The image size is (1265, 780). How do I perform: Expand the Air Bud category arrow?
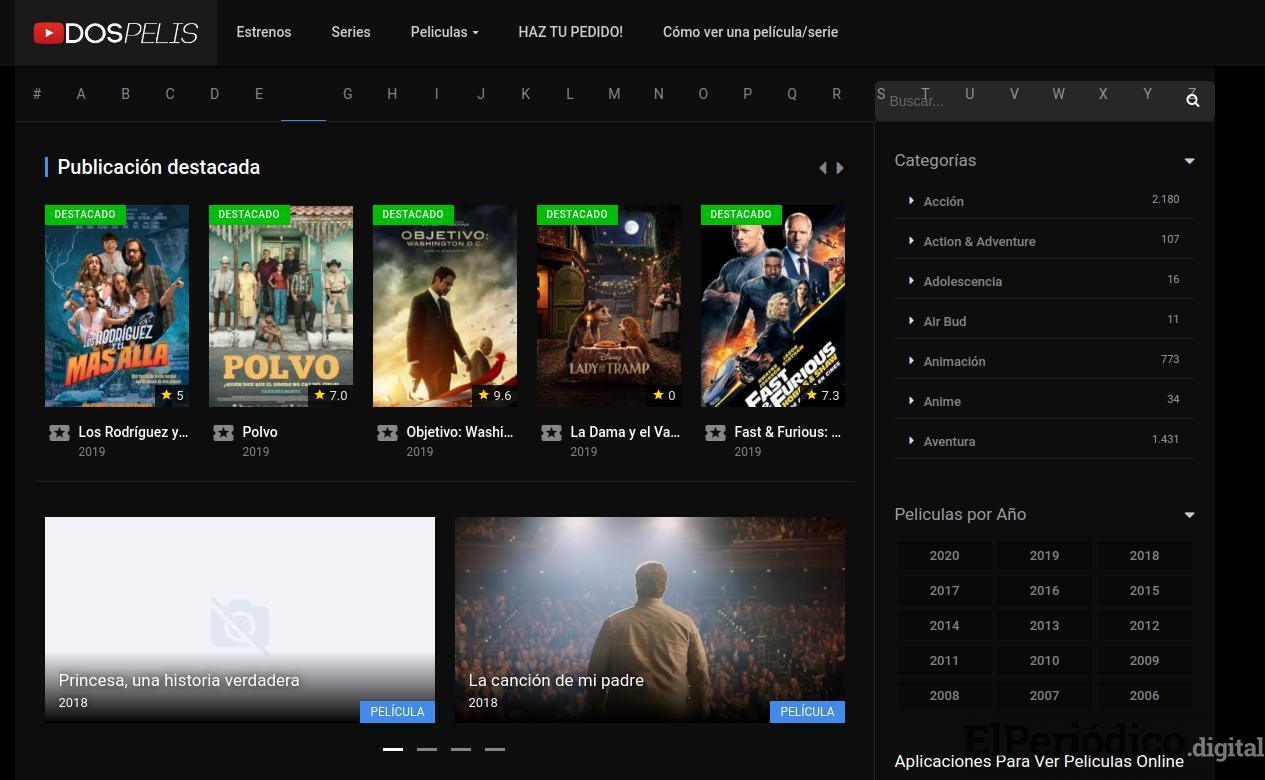[911, 321]
